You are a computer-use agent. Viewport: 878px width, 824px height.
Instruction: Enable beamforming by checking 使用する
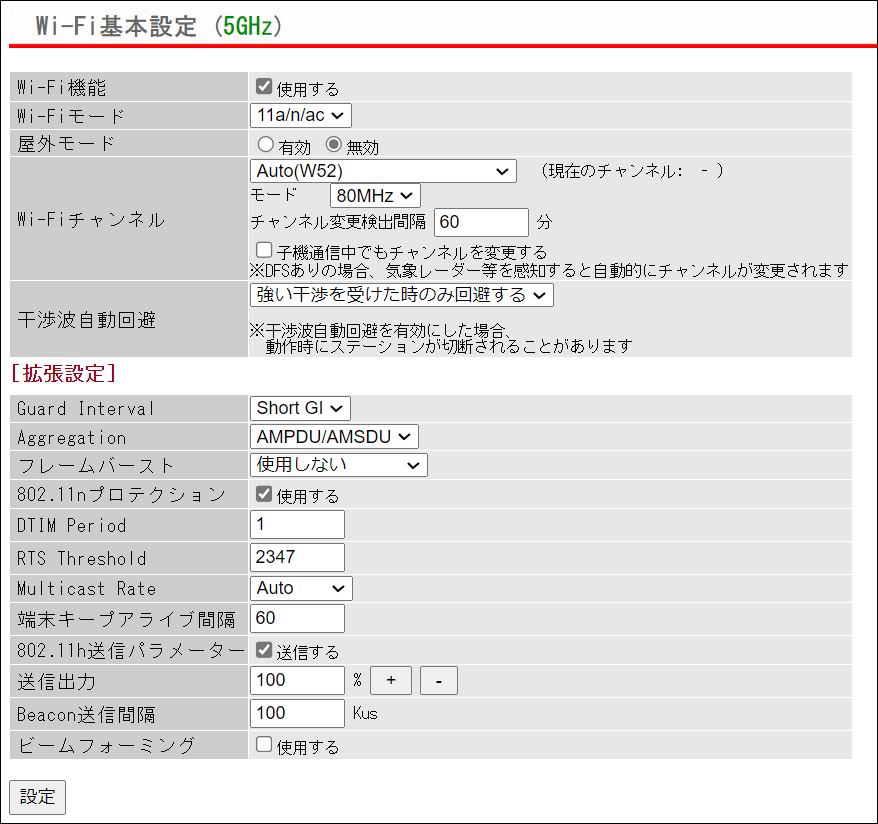(263, 743)
